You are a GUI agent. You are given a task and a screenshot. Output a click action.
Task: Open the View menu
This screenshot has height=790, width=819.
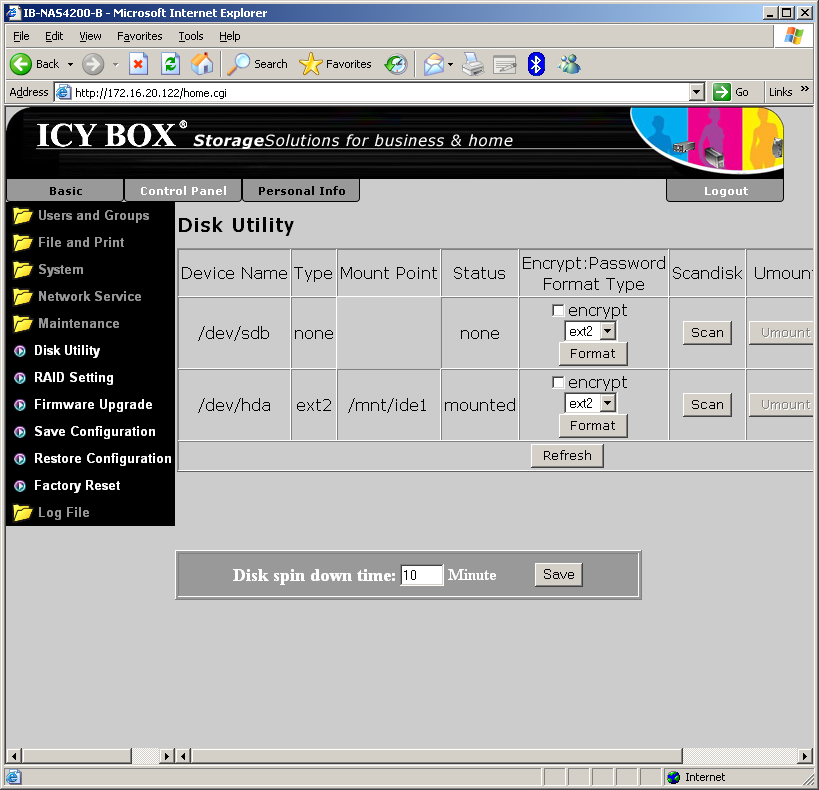(x=90, y=36)
